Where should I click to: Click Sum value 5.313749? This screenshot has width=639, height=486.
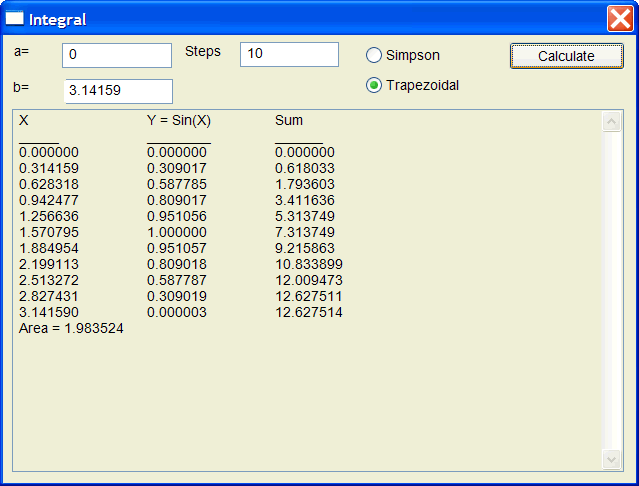[x=305, y=216]
